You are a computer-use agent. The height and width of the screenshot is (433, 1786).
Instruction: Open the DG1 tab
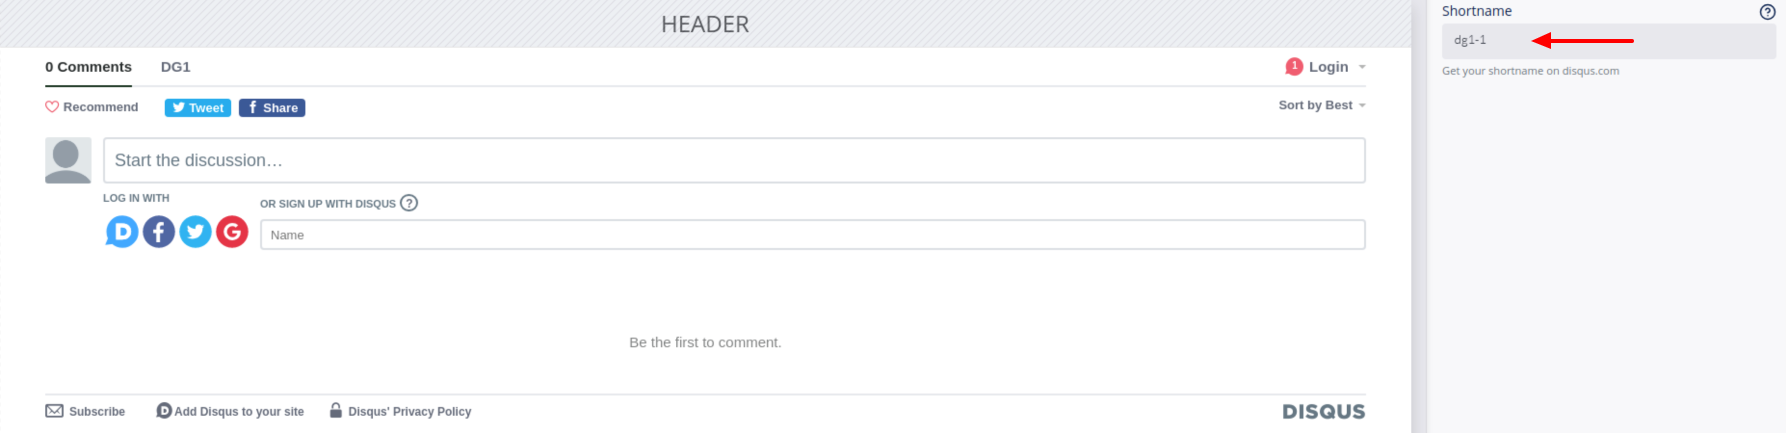pos(175,67)
